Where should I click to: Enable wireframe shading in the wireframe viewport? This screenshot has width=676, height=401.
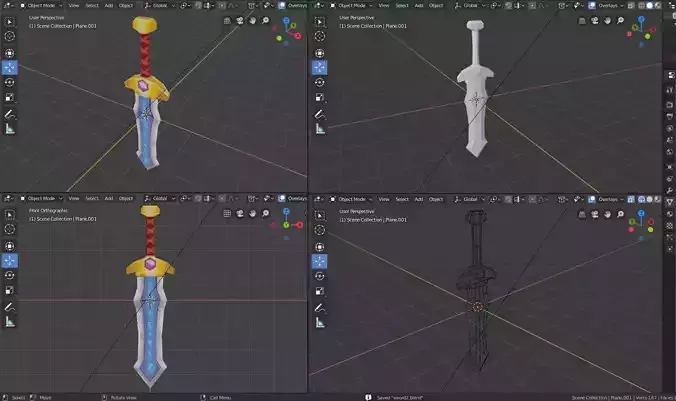tap(642, 199)
